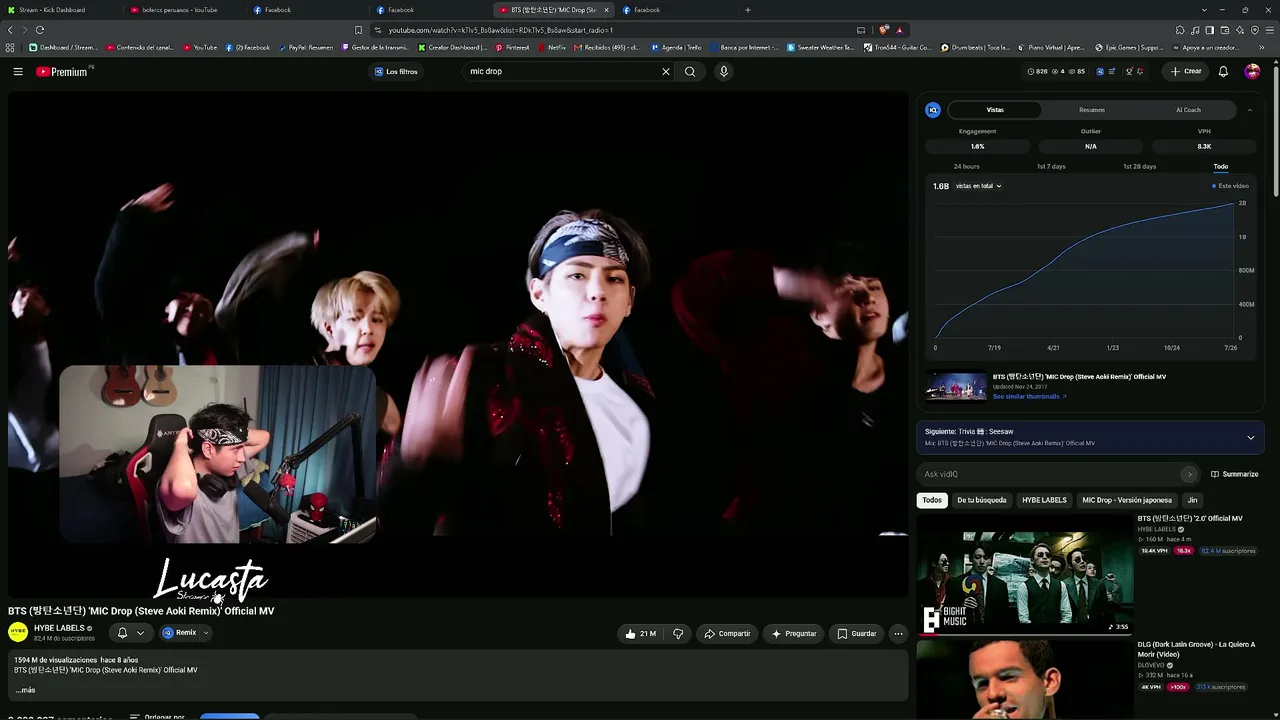This screenshot has height=720, width=1280.
Task: Like the video with thumbs up
Action: coord(640,633)
